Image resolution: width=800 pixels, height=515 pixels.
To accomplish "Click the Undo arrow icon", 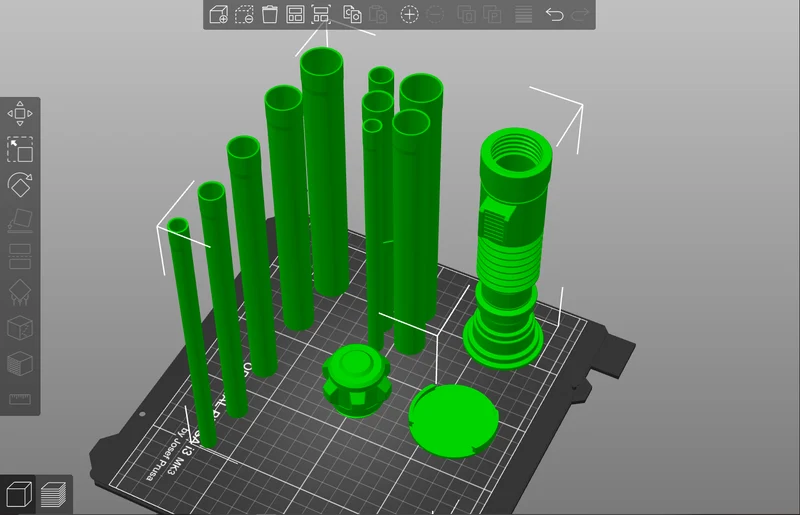I will point(554,14).
